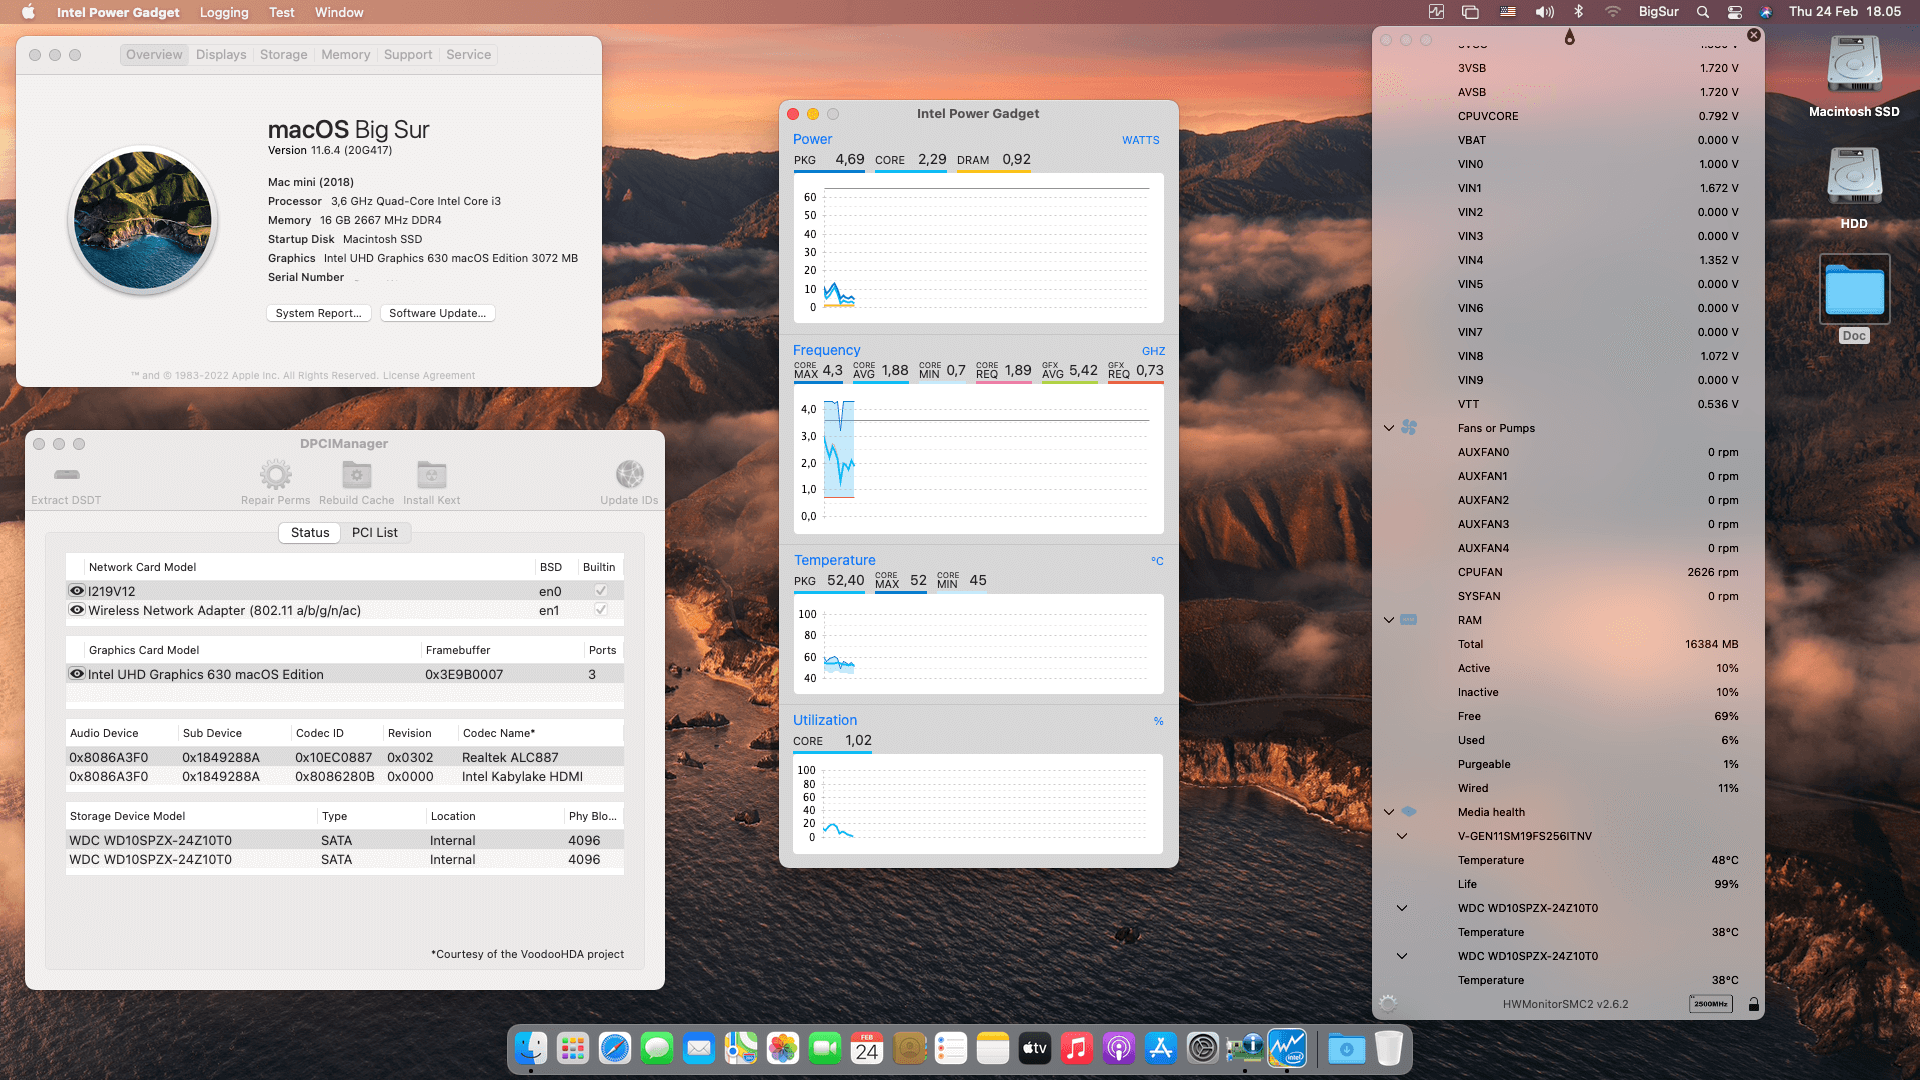Viewport: 1920px width, 1080px height.
Task: Click the Spotlight search icon
Action: pos(1703,12)
